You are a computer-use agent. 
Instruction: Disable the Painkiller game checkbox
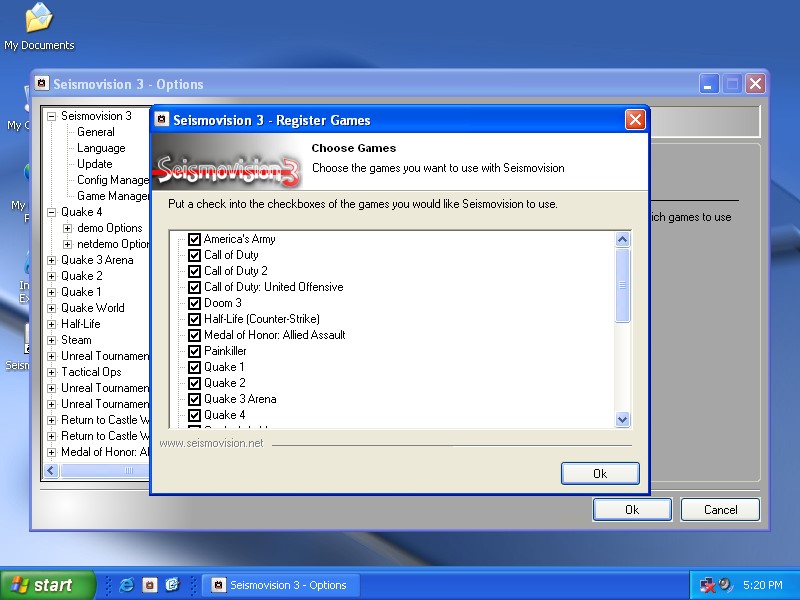[x=195, y=351]
